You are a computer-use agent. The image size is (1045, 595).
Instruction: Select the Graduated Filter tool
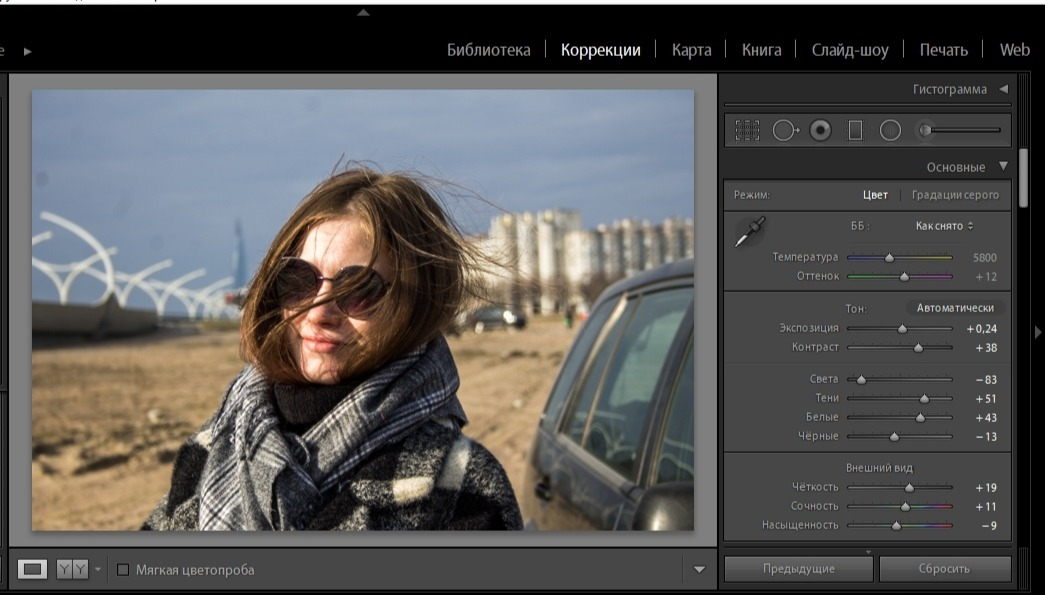855,130
